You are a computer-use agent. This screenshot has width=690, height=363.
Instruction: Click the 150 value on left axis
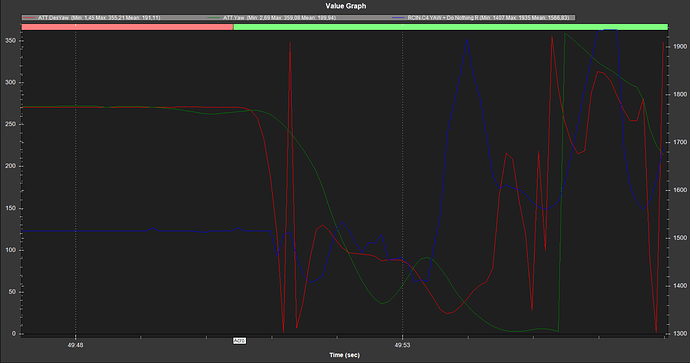pyautogui.click(x=10, y=209)
